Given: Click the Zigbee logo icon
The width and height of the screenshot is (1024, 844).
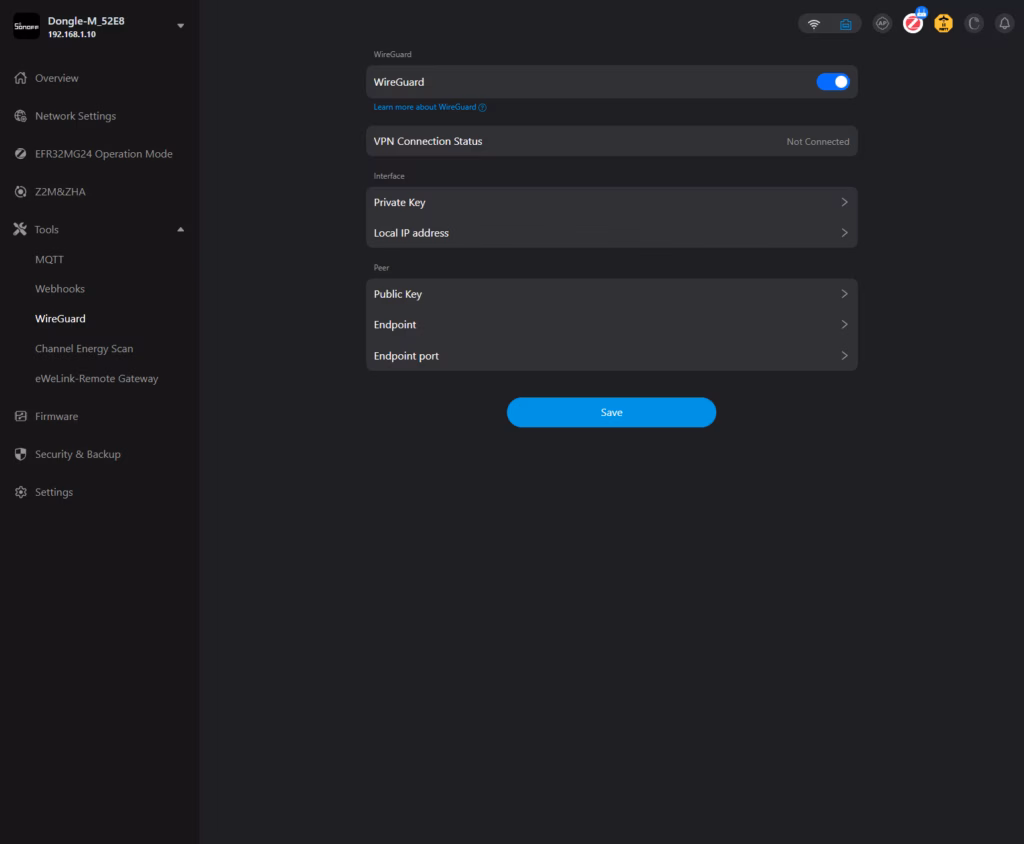Looking at the screenshot, I should tap(912, 24).
